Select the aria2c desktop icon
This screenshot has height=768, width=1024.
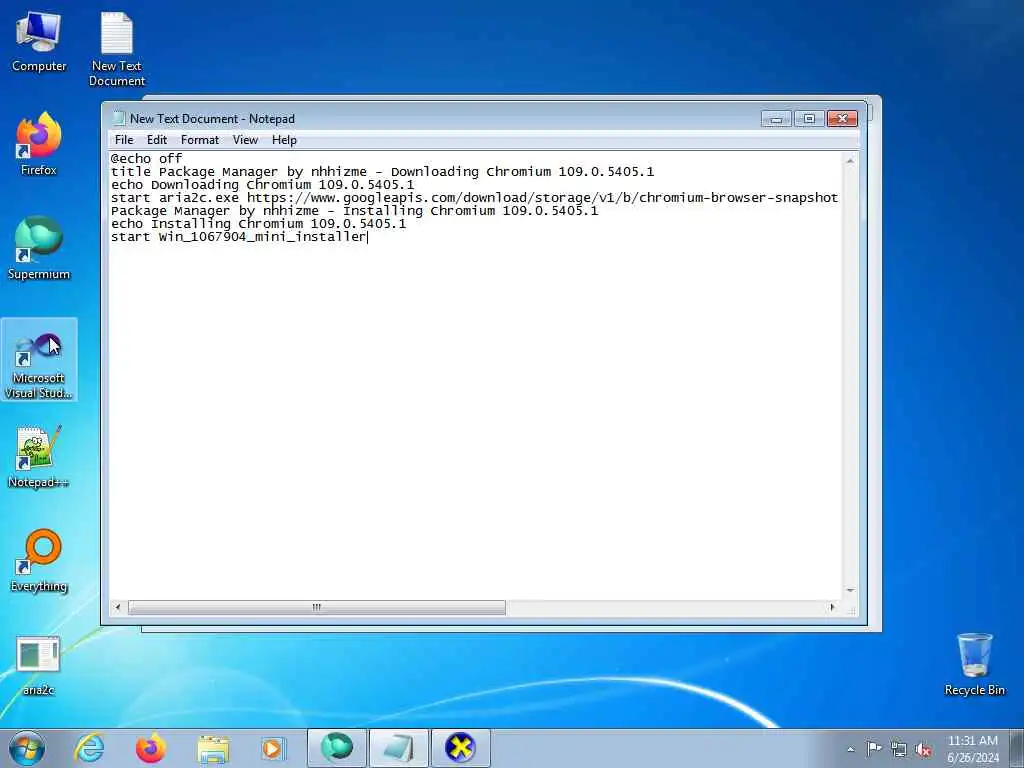click(39, 665)
